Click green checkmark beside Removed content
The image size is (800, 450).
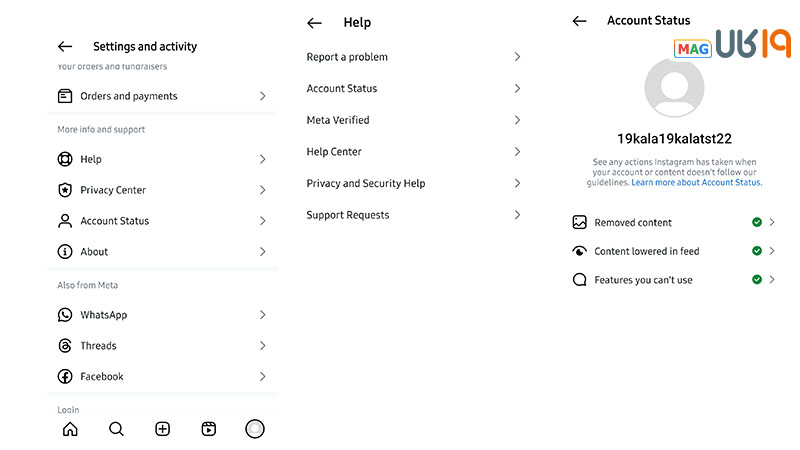pos(757,222)
